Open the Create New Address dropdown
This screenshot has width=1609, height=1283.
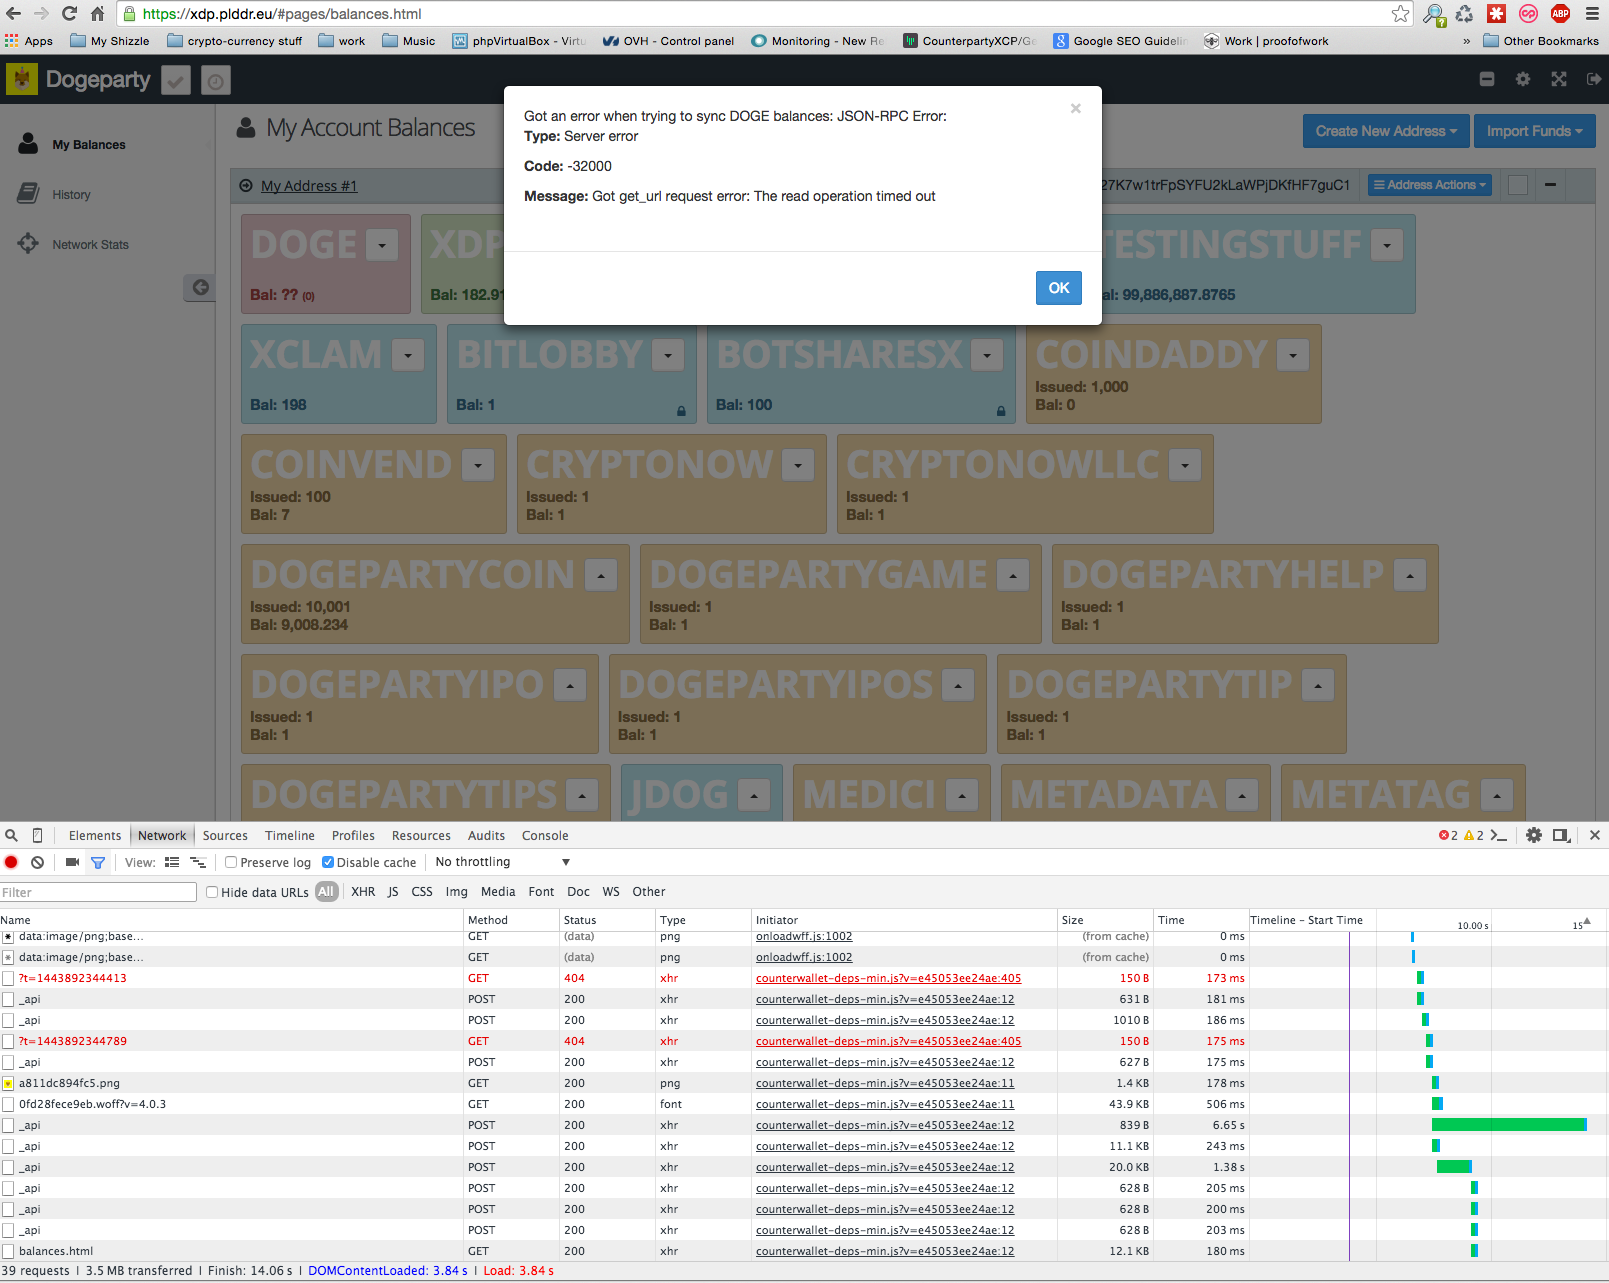pos(1386,131)
